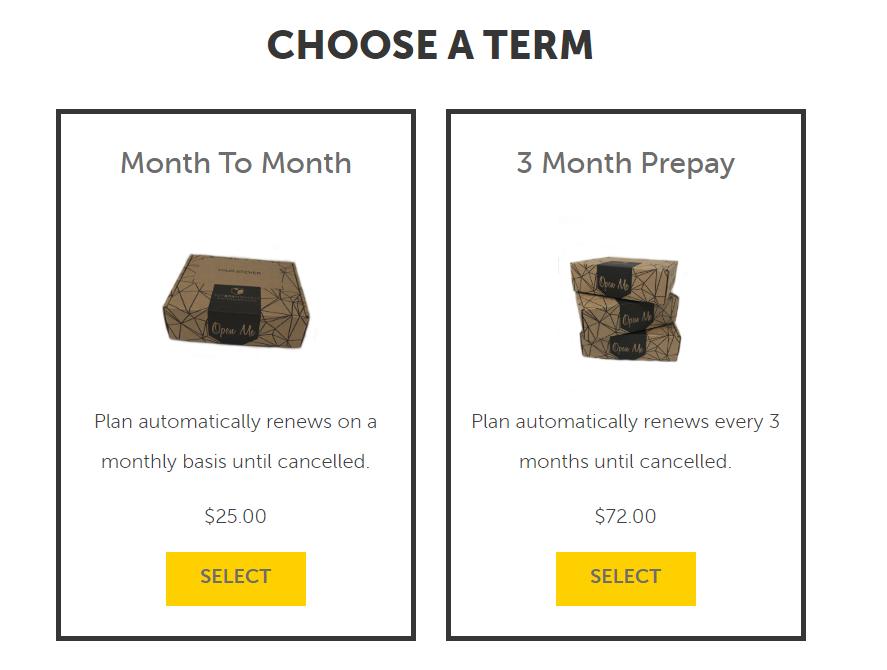Select the 3 Month Prepay plan
The width and height of the screenshot is (887, 670).
(626, 578)
